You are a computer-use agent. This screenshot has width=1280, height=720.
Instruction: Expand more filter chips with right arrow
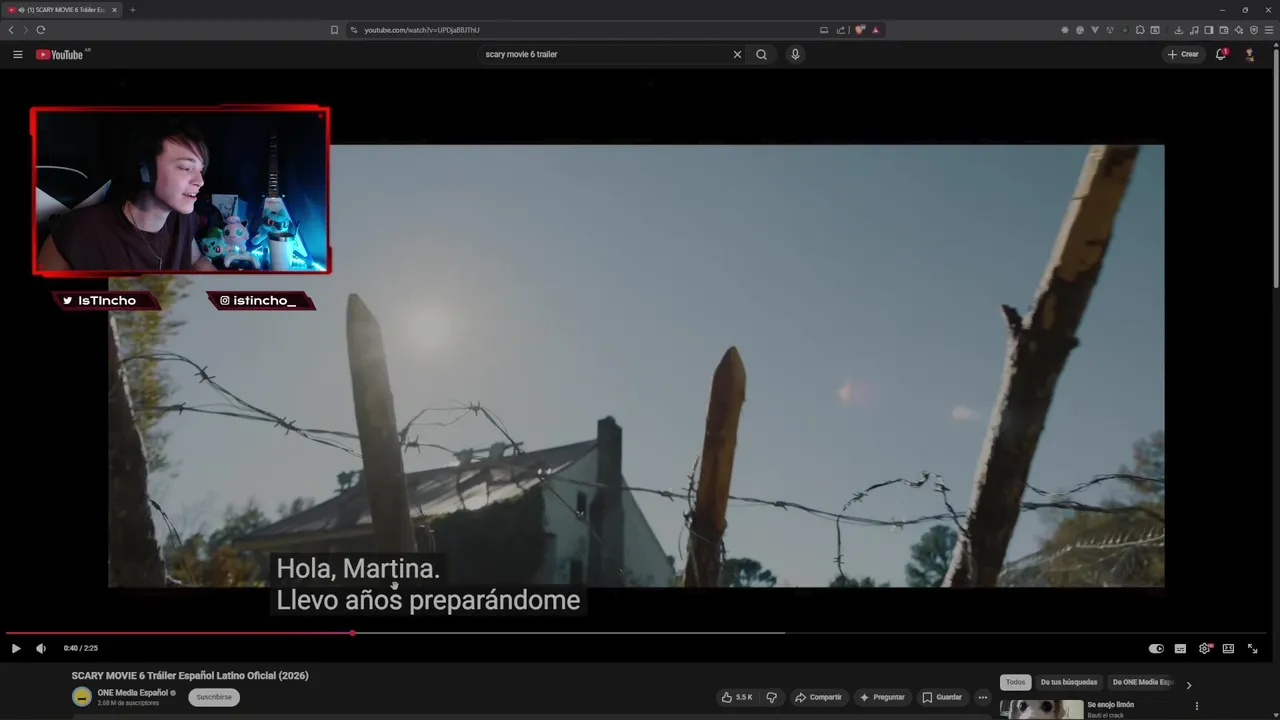click(x=1189, y=685)
